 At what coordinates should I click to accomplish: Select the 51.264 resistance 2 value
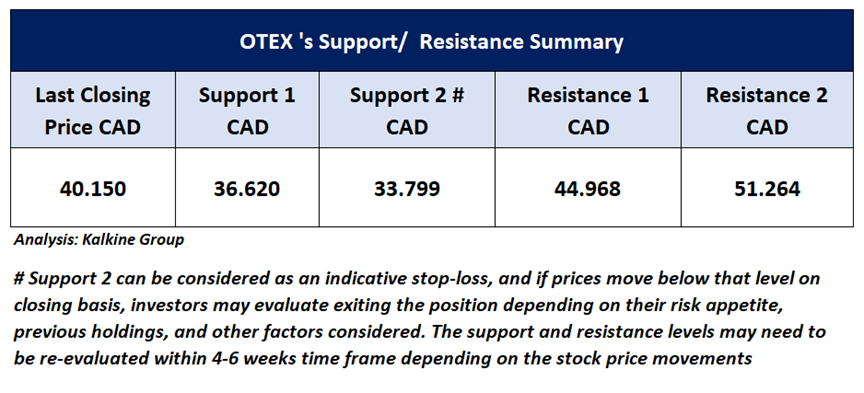(767, 189)
